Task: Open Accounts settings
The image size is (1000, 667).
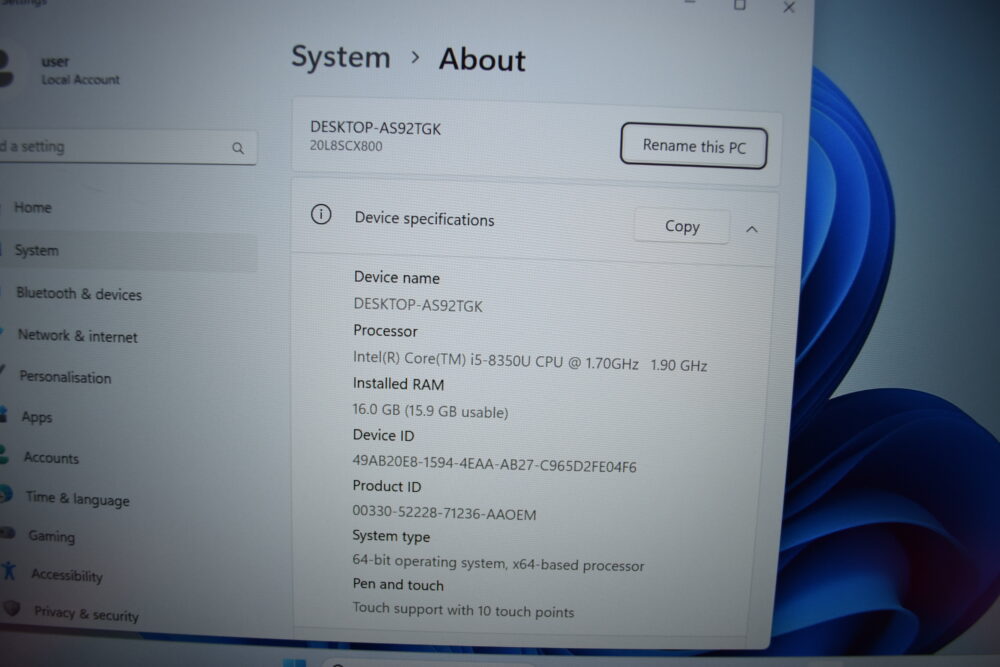Action: (51, 458)
